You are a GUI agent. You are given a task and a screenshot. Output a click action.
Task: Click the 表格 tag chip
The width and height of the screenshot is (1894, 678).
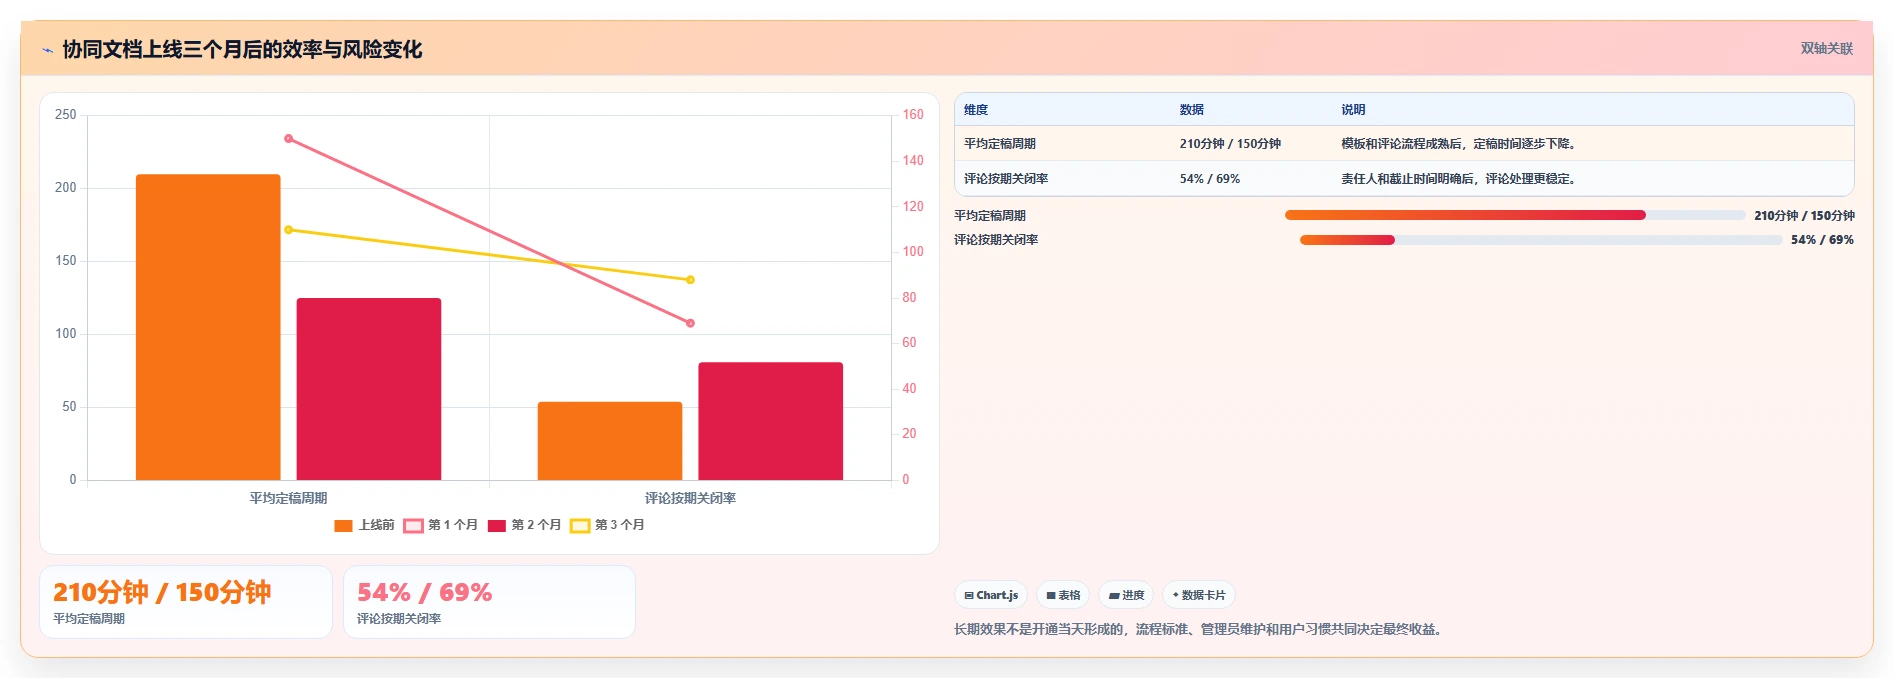pyautogui.click(x=1063, y=595)
